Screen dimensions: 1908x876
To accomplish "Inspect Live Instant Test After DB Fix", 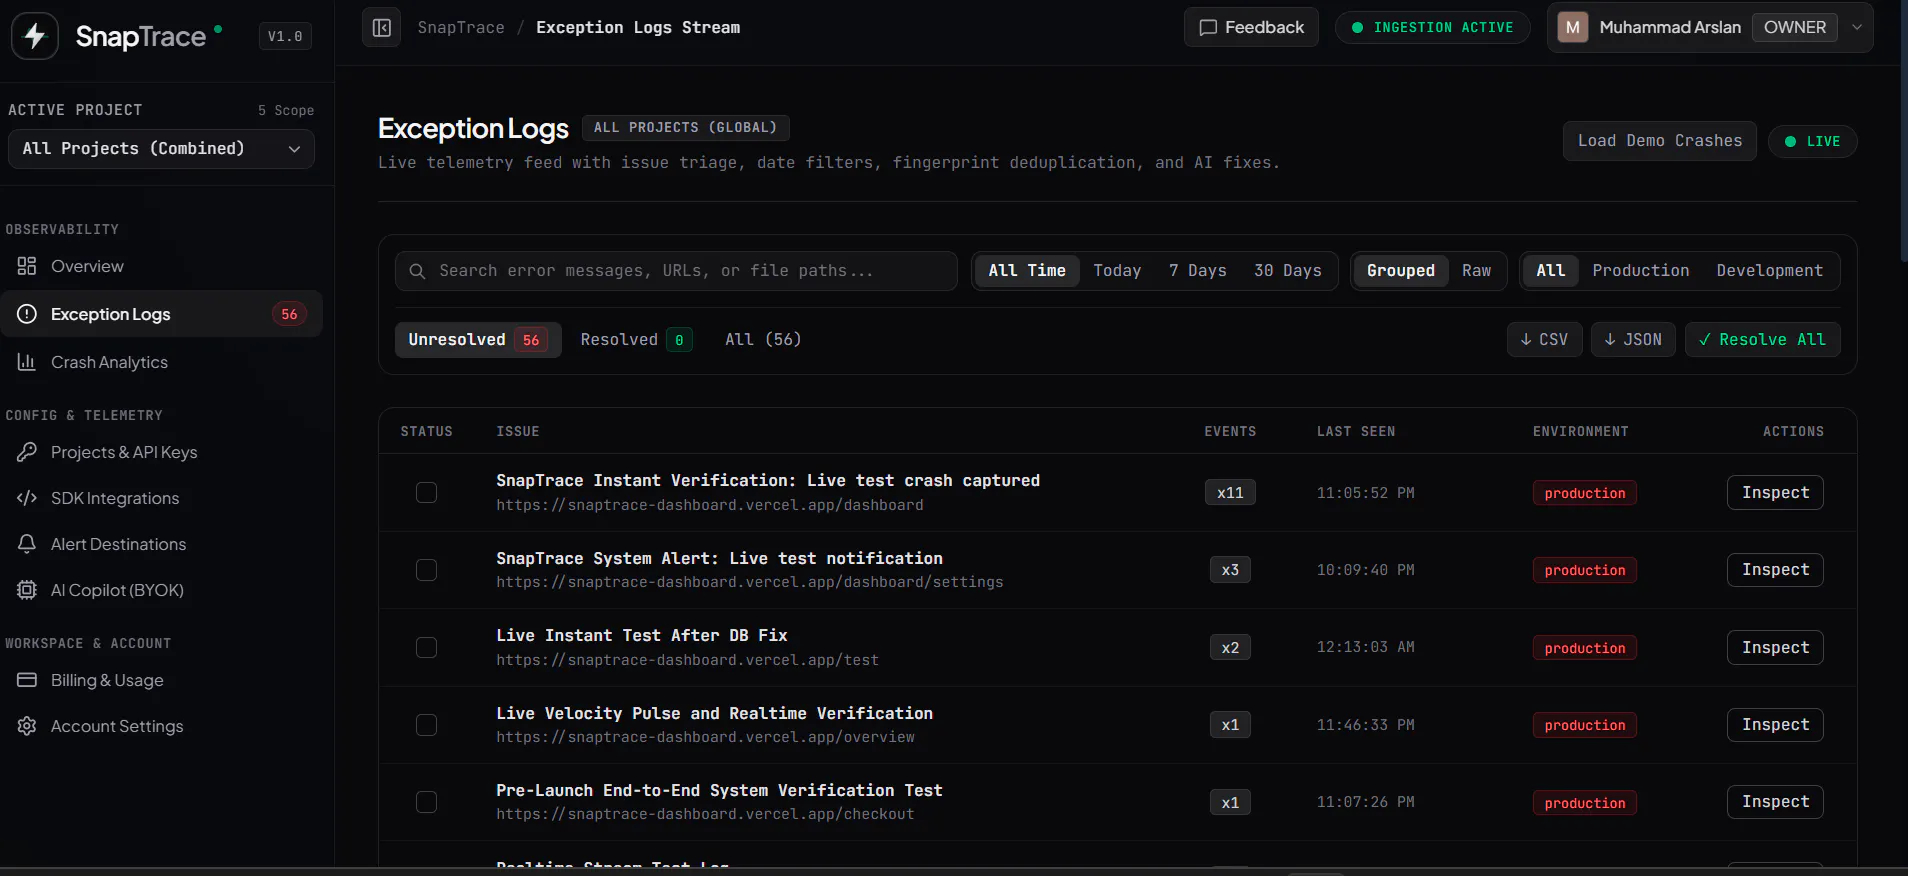I will pyautogui.click(x=1775, y=648).
